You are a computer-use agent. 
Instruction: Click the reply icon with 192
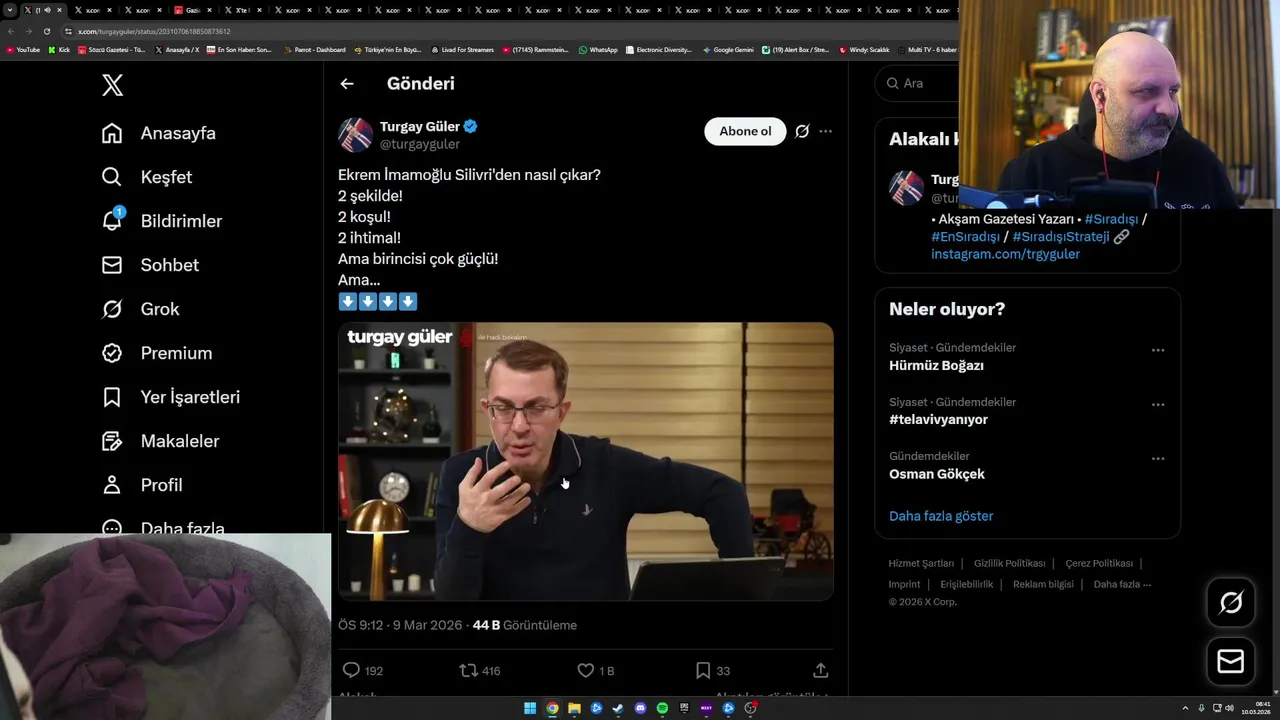click(351, 670)
